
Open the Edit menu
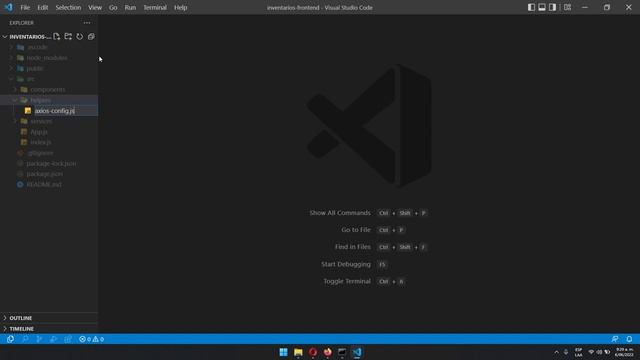(42, 7)
